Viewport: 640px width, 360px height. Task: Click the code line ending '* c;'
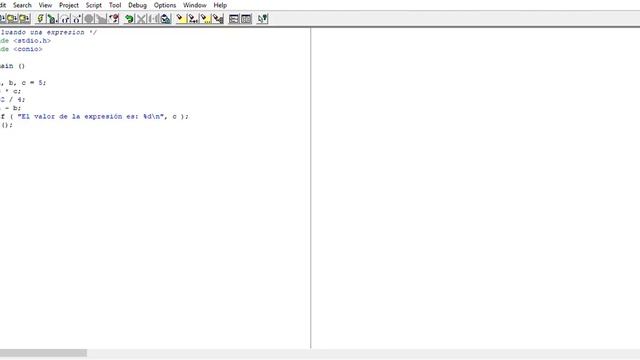(11, 91)
